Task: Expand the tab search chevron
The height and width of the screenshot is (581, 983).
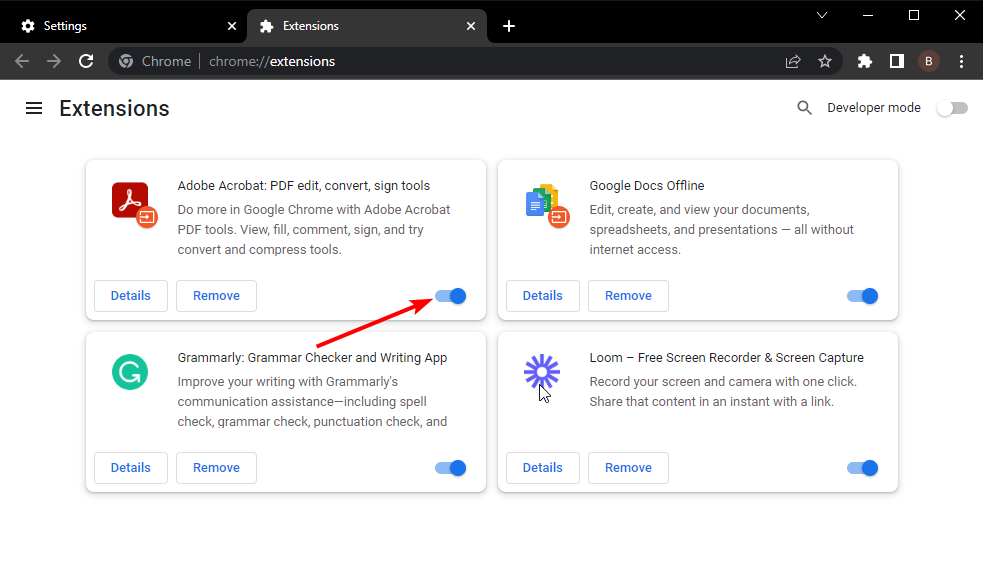Action: pos(822,15)
